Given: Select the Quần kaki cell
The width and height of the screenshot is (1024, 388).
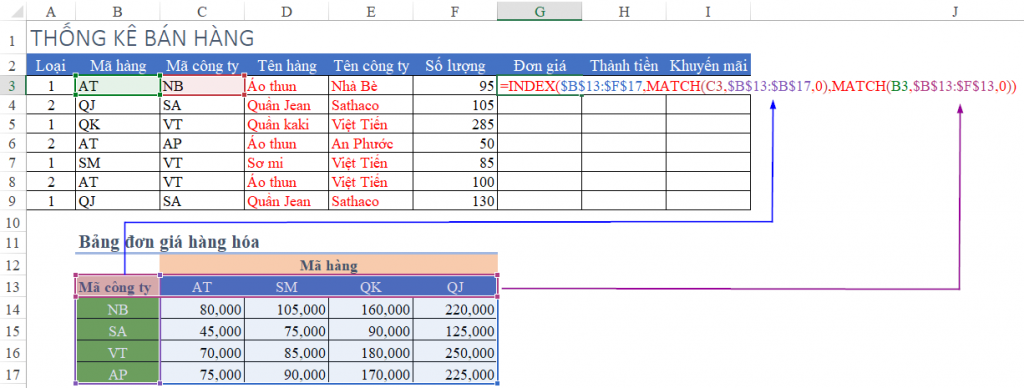Looking at the screenshot, I should [287, 124].
